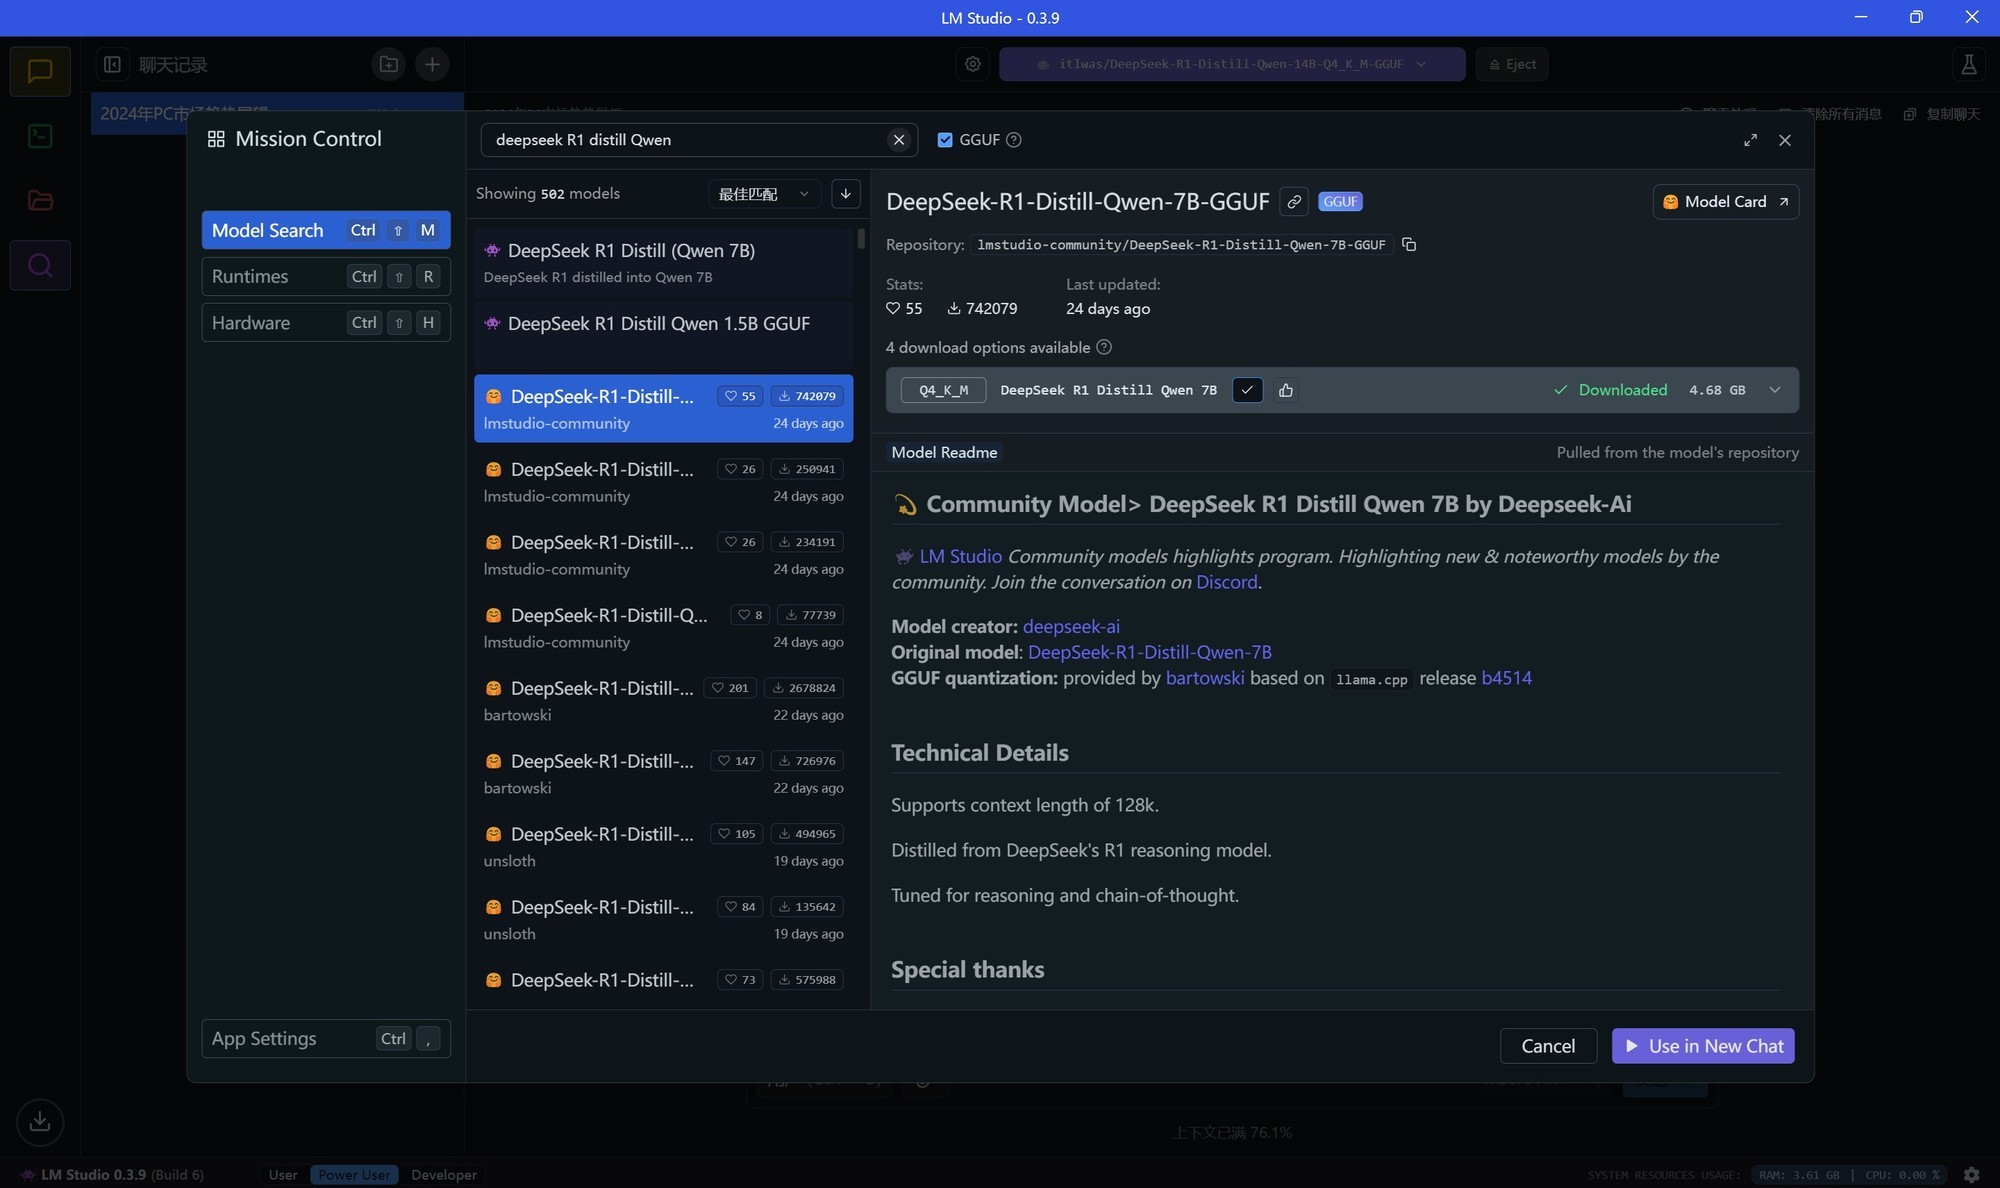Toggle the GGUF checkbox
This screenshot has width=2000, height=1188.
click(945, 140)
